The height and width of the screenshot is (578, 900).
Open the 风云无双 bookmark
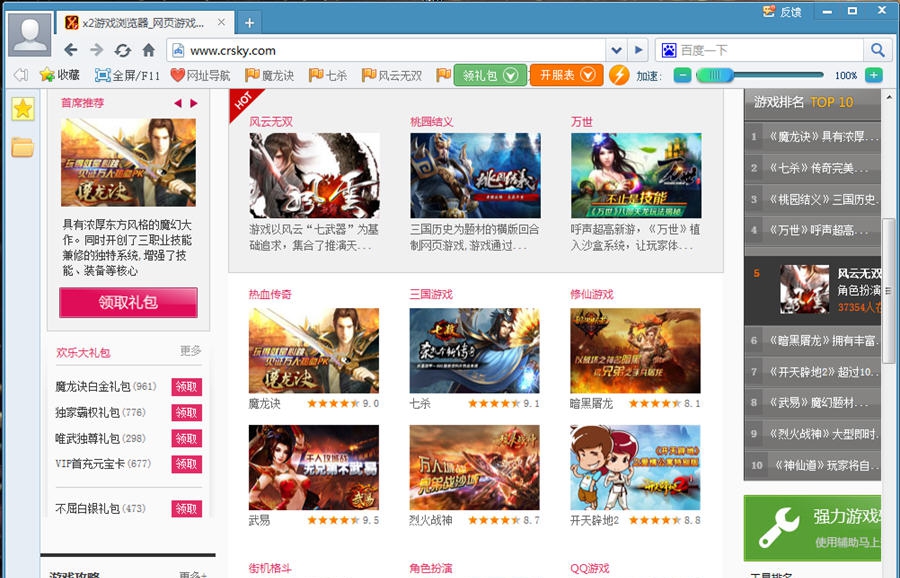click(391, 75)
